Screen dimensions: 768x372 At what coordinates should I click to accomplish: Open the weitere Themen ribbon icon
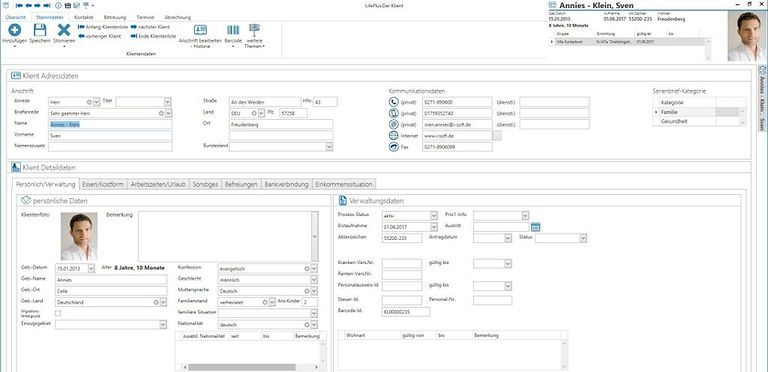click(x=254, y=29)
